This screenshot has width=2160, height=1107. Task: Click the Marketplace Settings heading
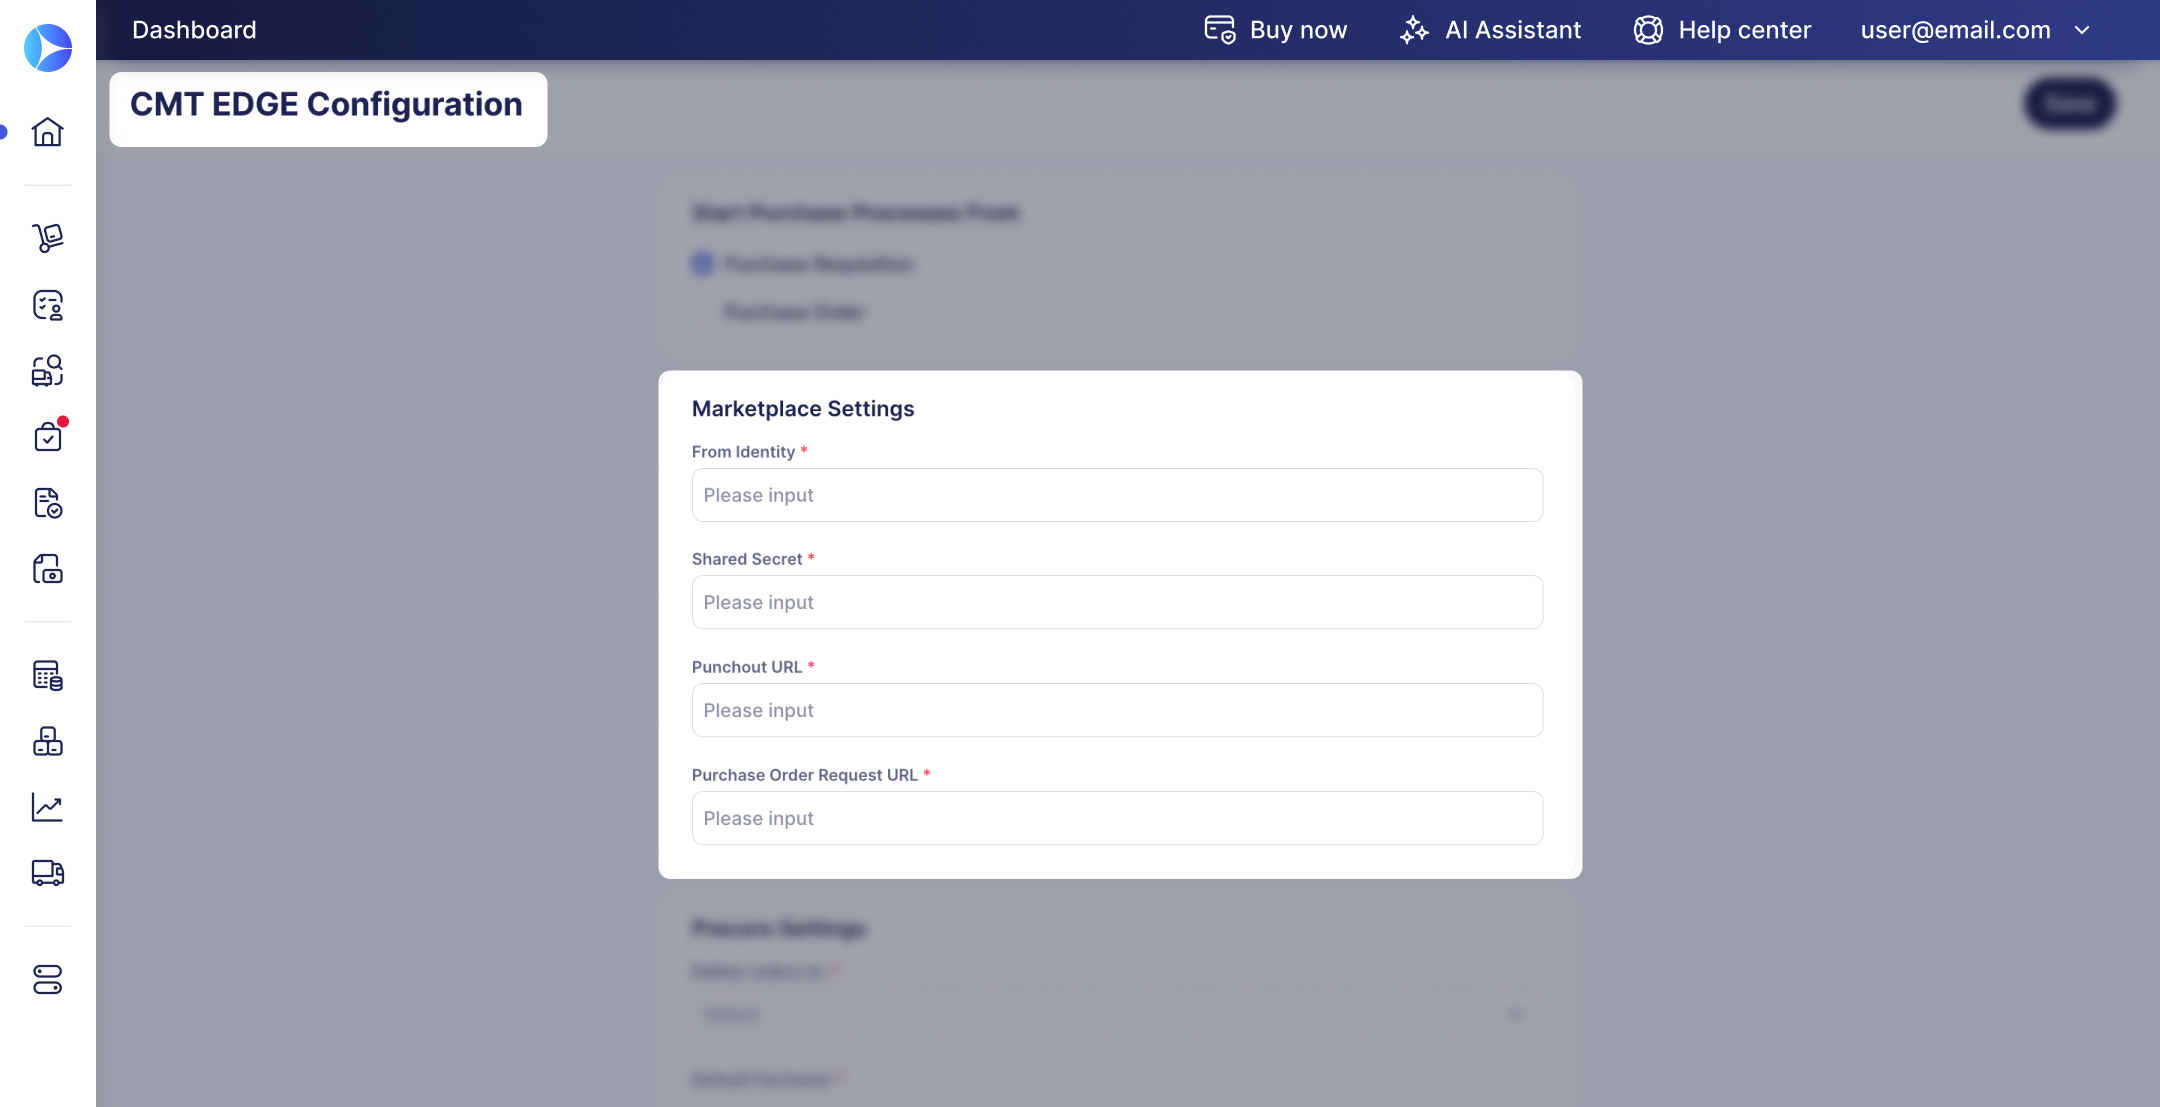click(803, 409)
